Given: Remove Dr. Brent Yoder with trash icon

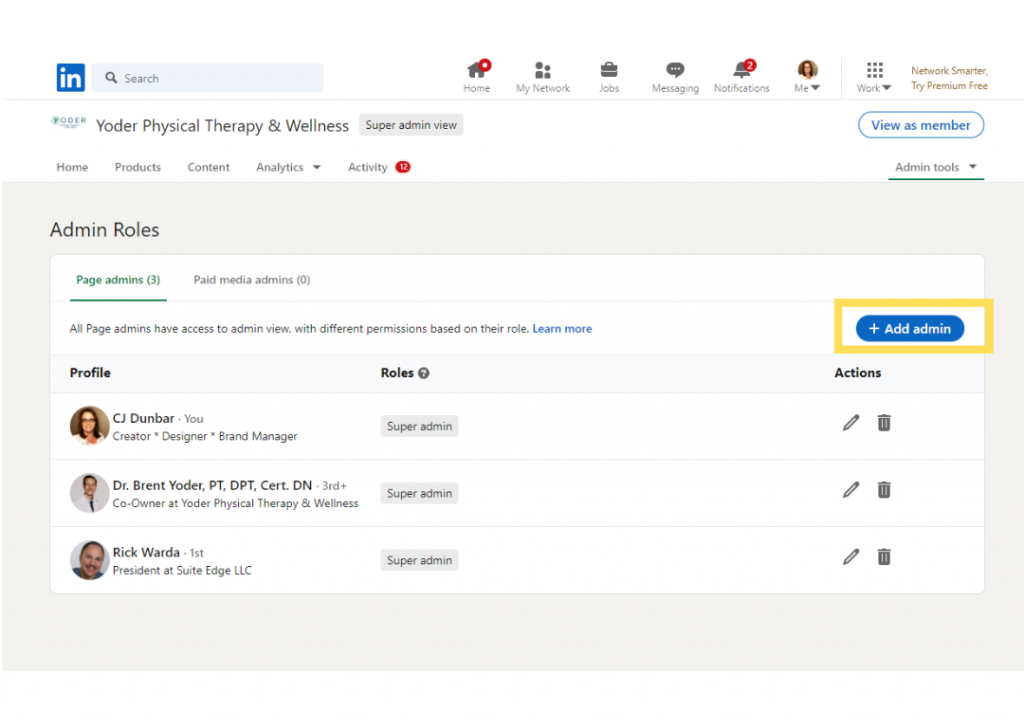Looking at the screenshot, I should coord(884,490).
